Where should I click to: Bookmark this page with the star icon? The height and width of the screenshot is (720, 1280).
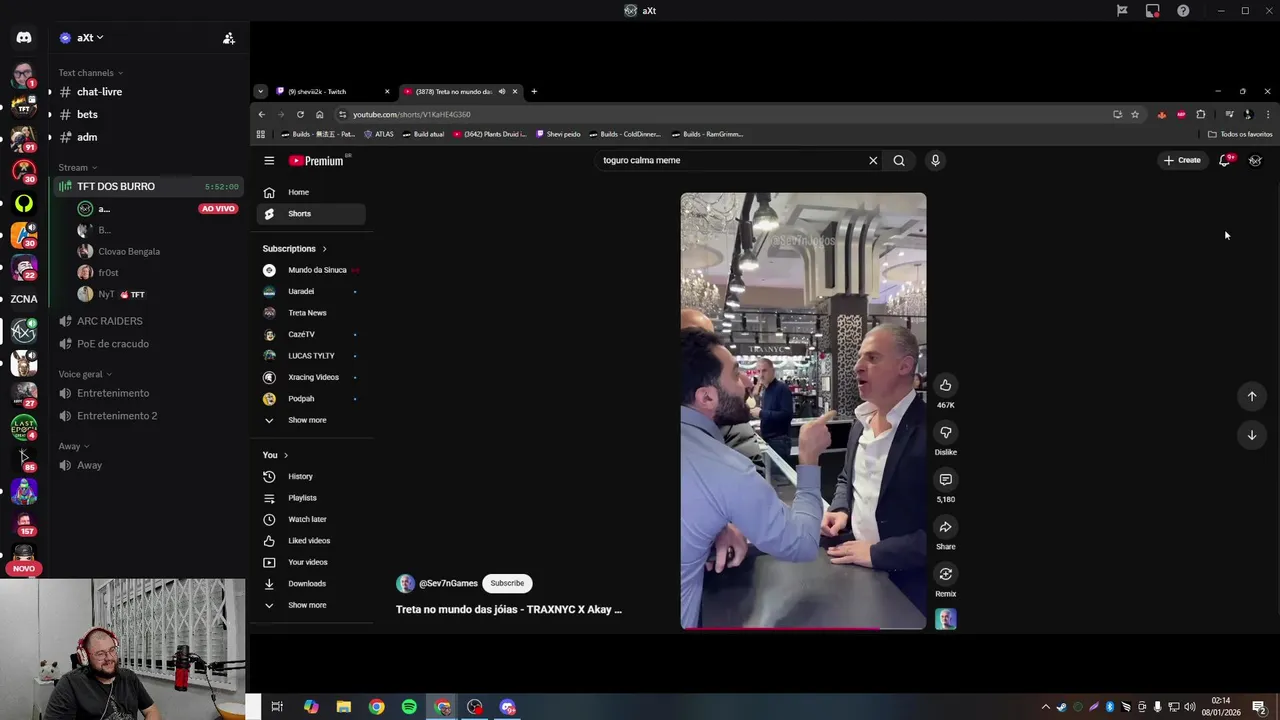(x=1135, y=114)
